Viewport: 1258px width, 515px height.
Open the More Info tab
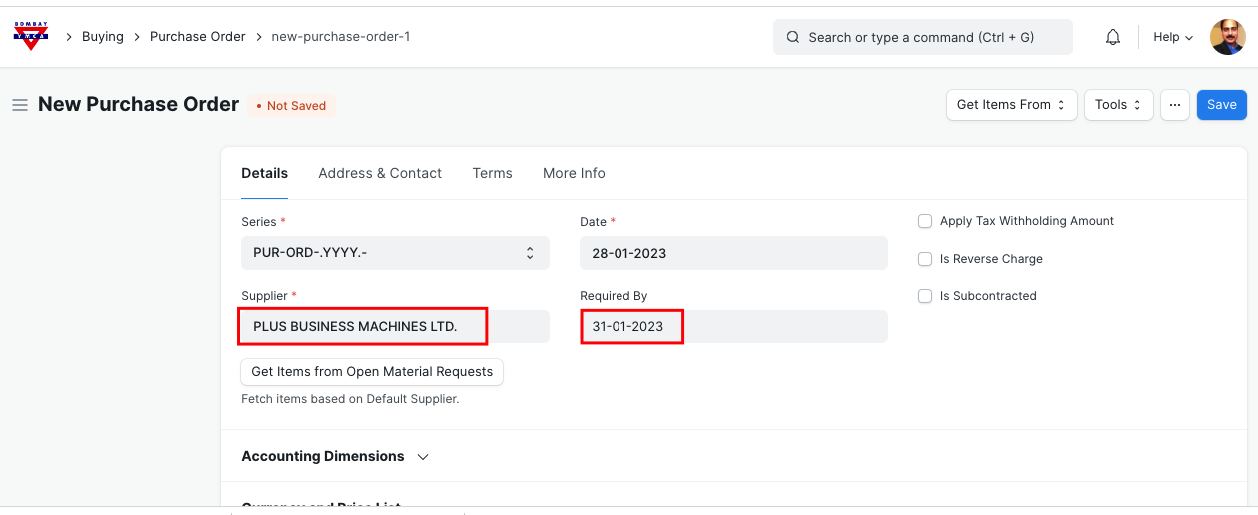(x=574, y=173)
